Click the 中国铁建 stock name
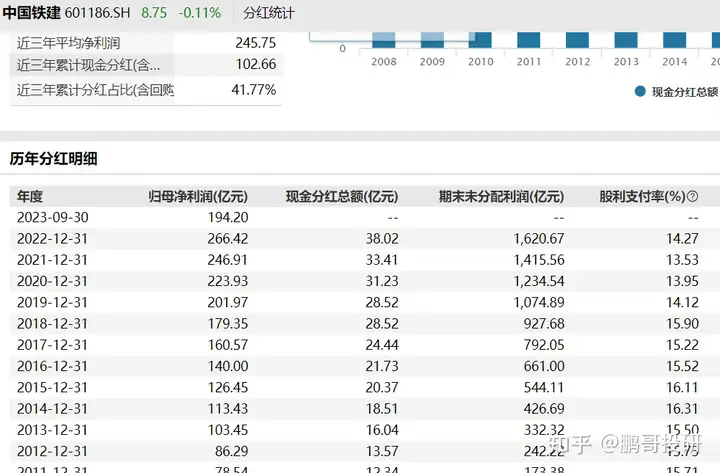This screenshot has width=720, height=473. 31,12
